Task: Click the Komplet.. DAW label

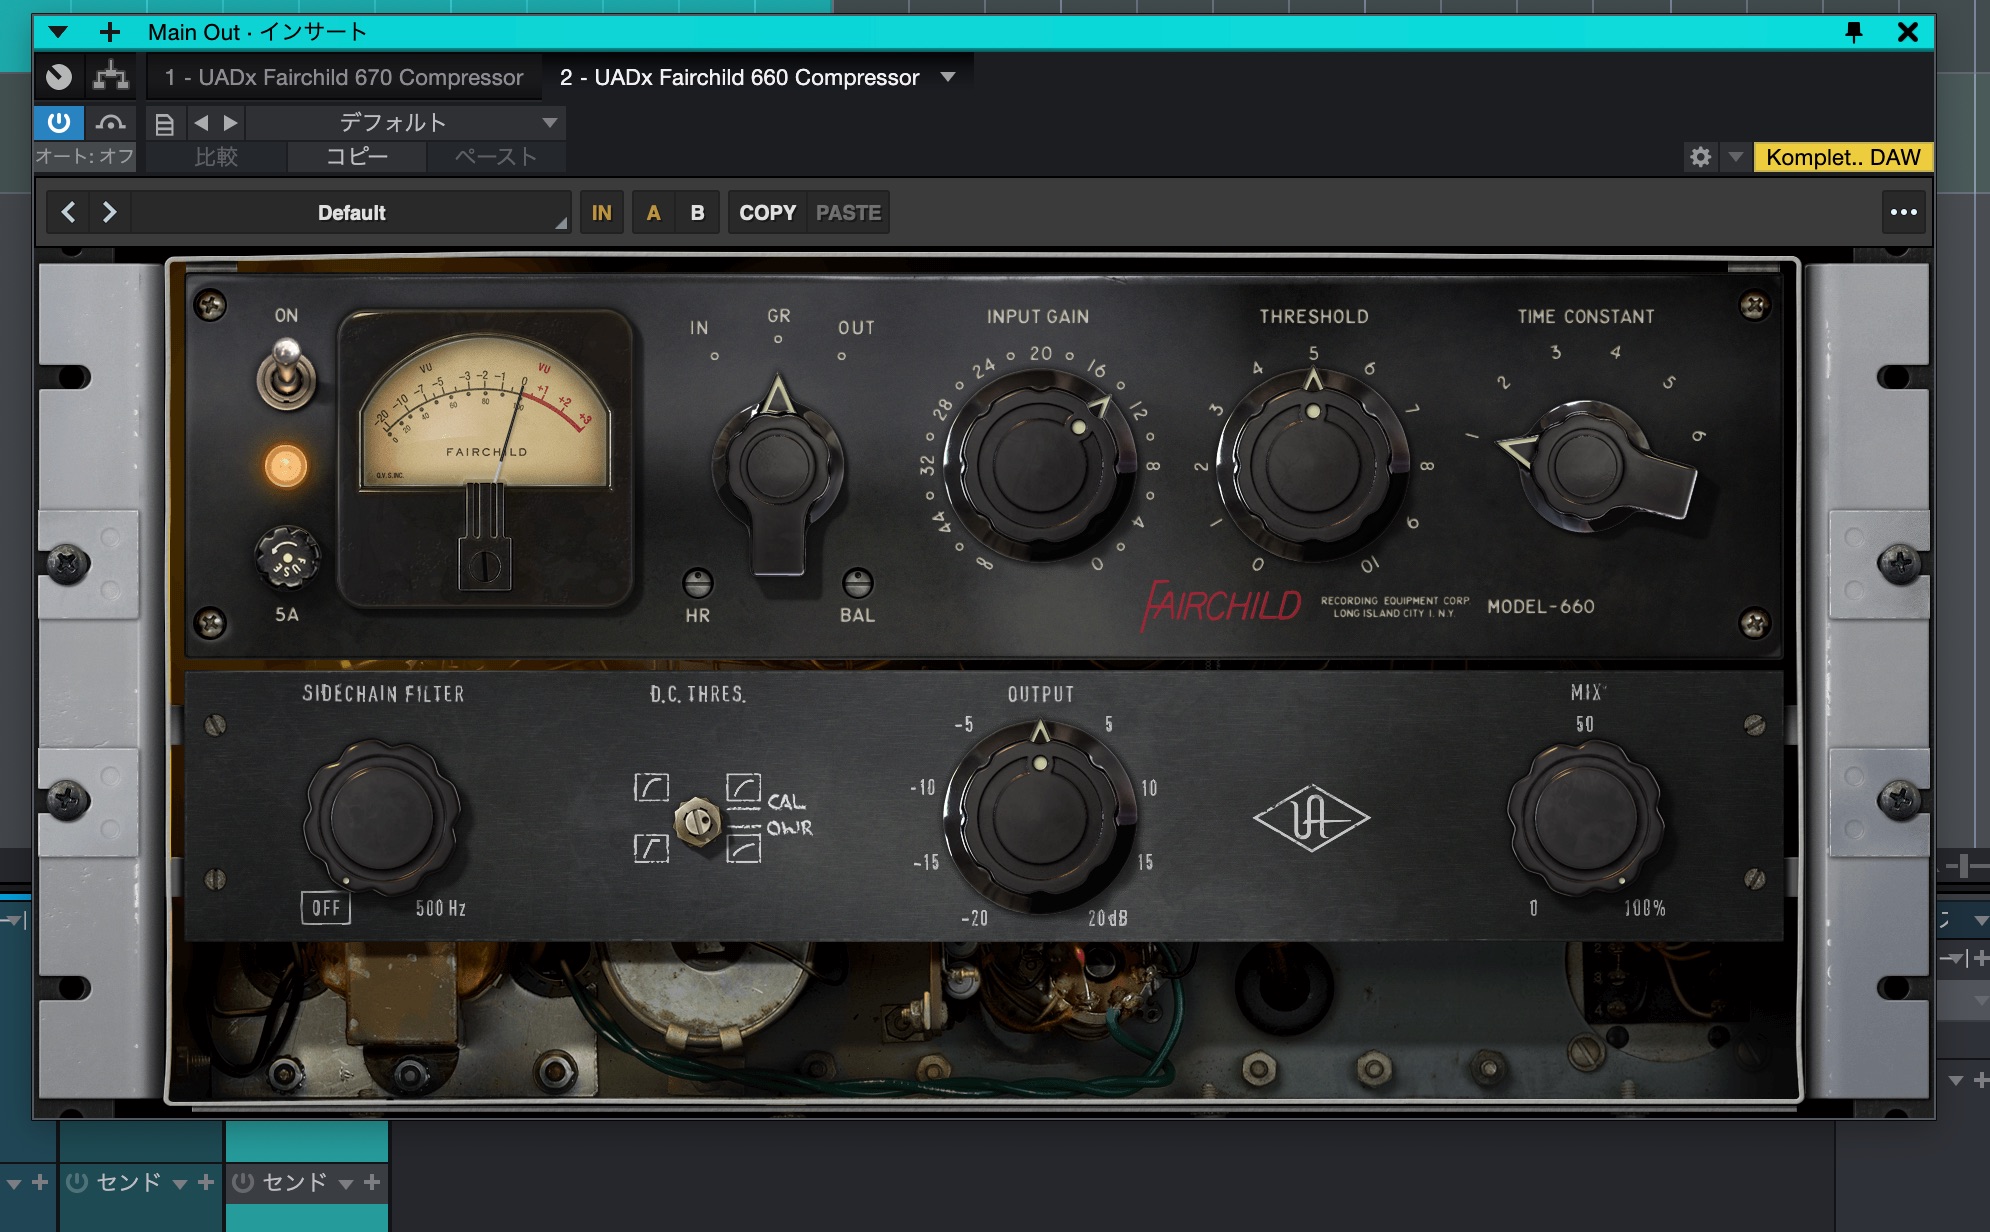Action: [1843, 157]
